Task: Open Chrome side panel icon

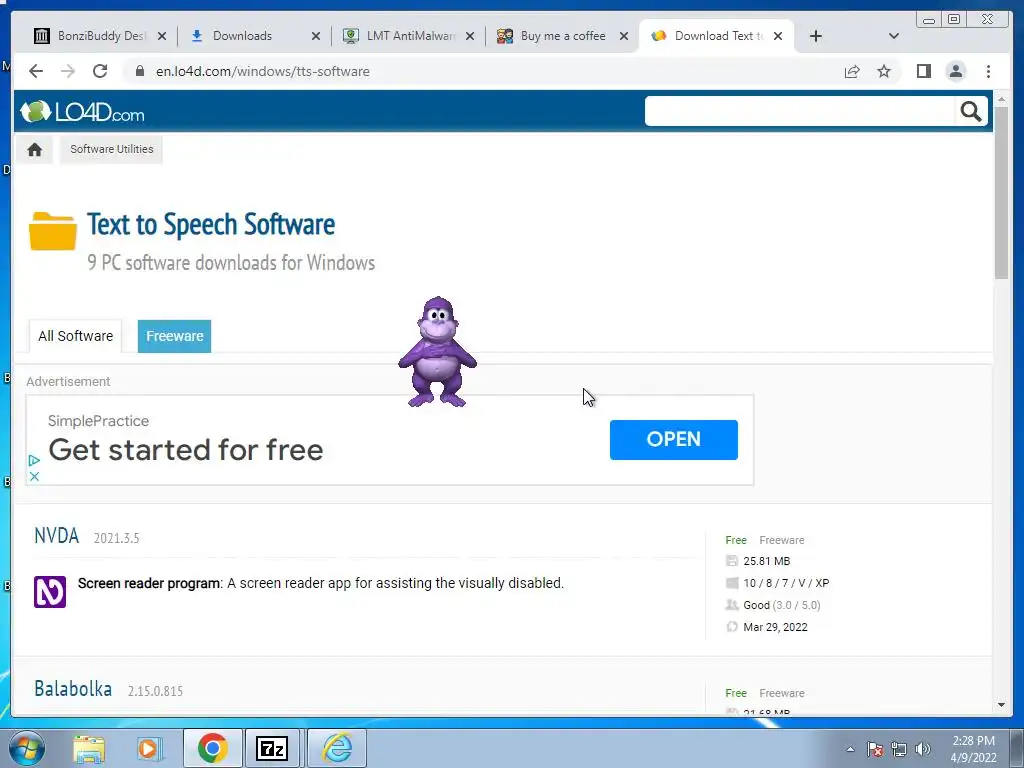Action: coord(923,71)
